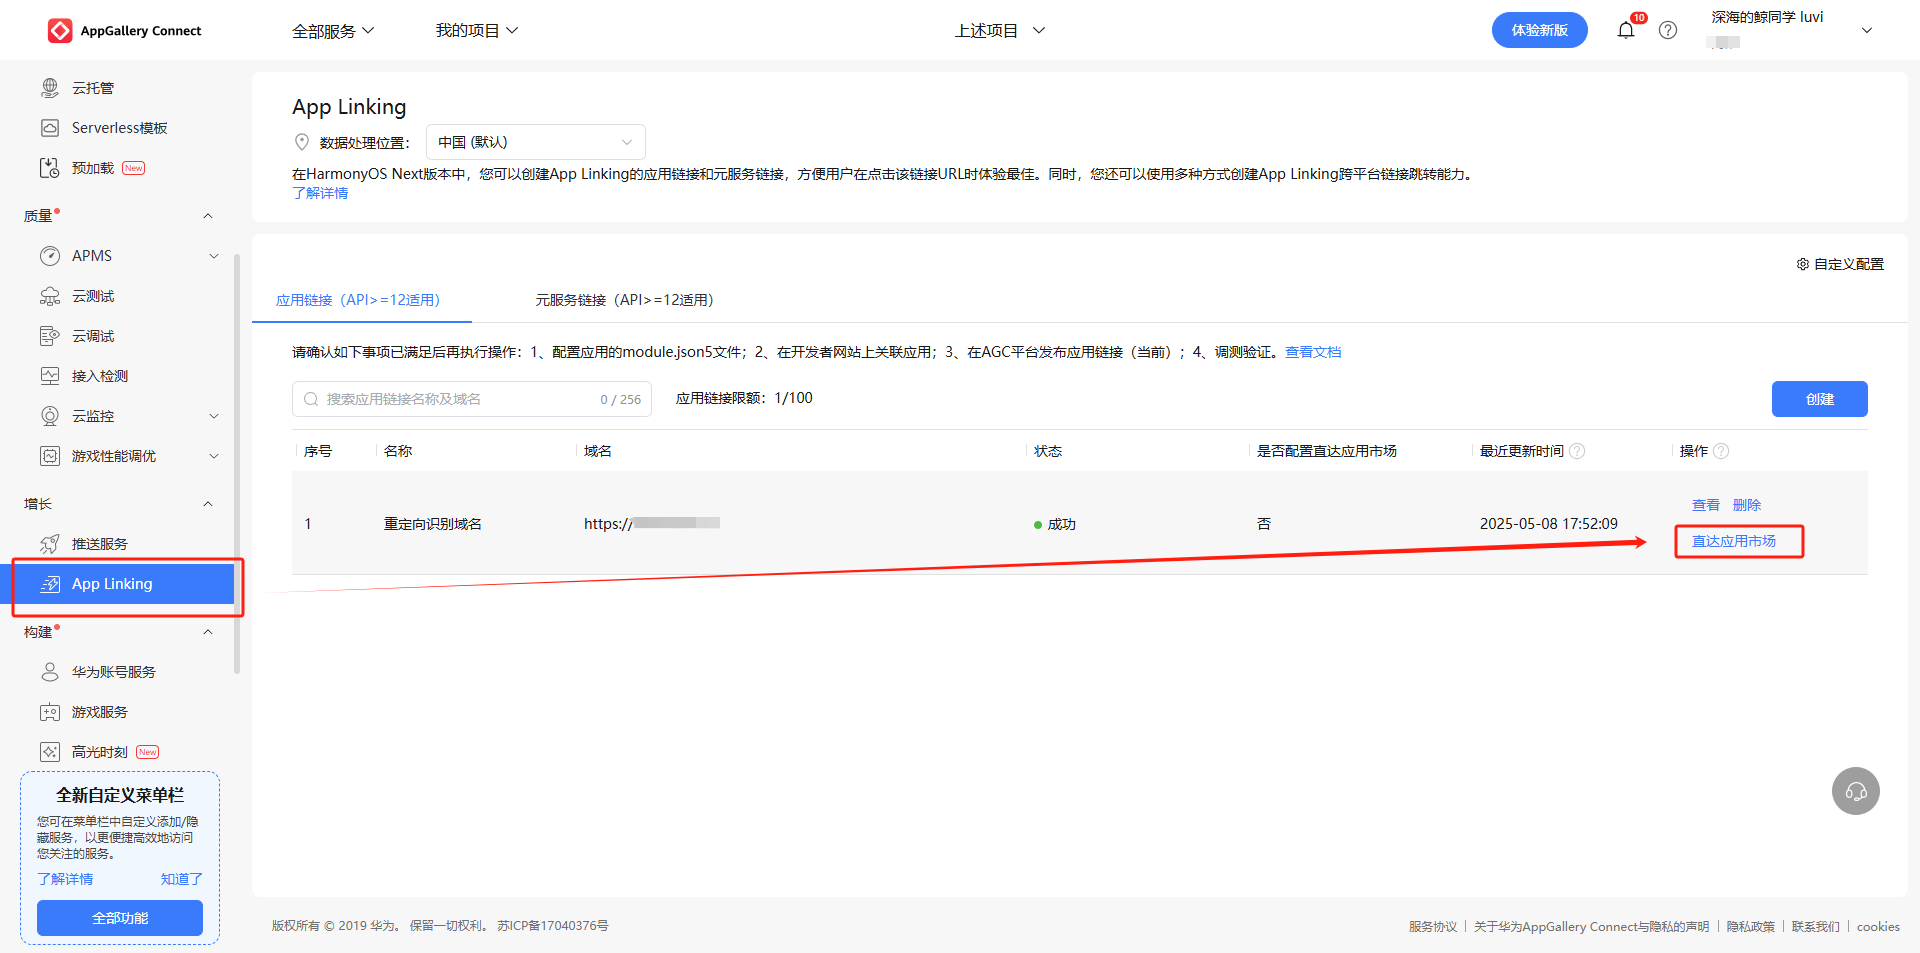Click the sidebar vertical scrollbar
The height and width of the screenshot is (953, 1920).
(x=237, y=464)
